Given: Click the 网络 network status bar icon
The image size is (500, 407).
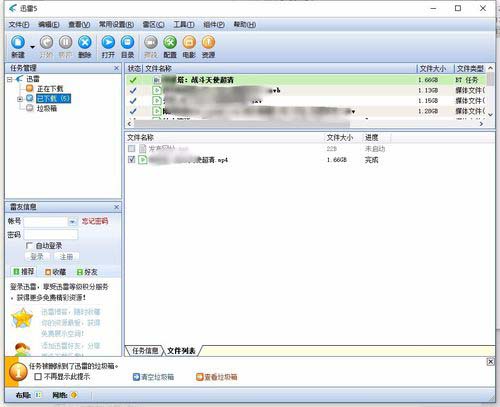Looking at the screenshot, I should click(74, 395).
